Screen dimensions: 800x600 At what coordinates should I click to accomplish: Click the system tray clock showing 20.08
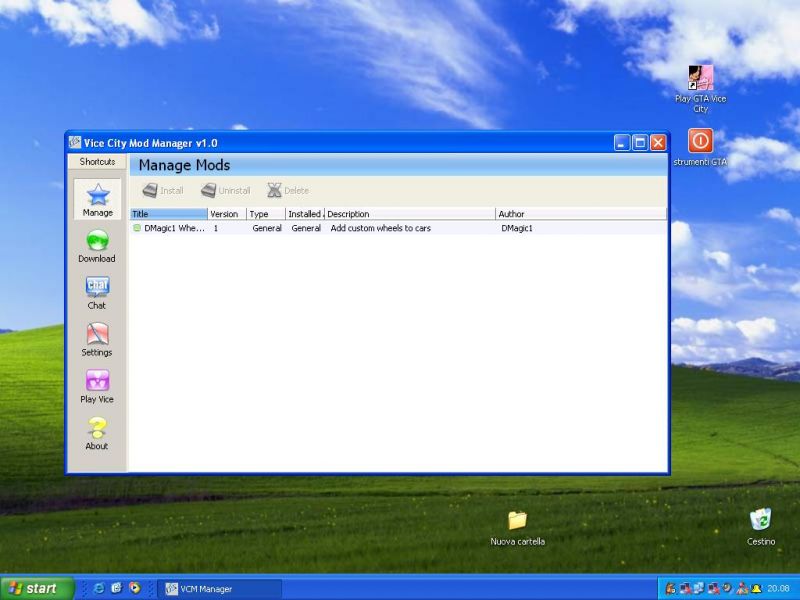[778, 589]
